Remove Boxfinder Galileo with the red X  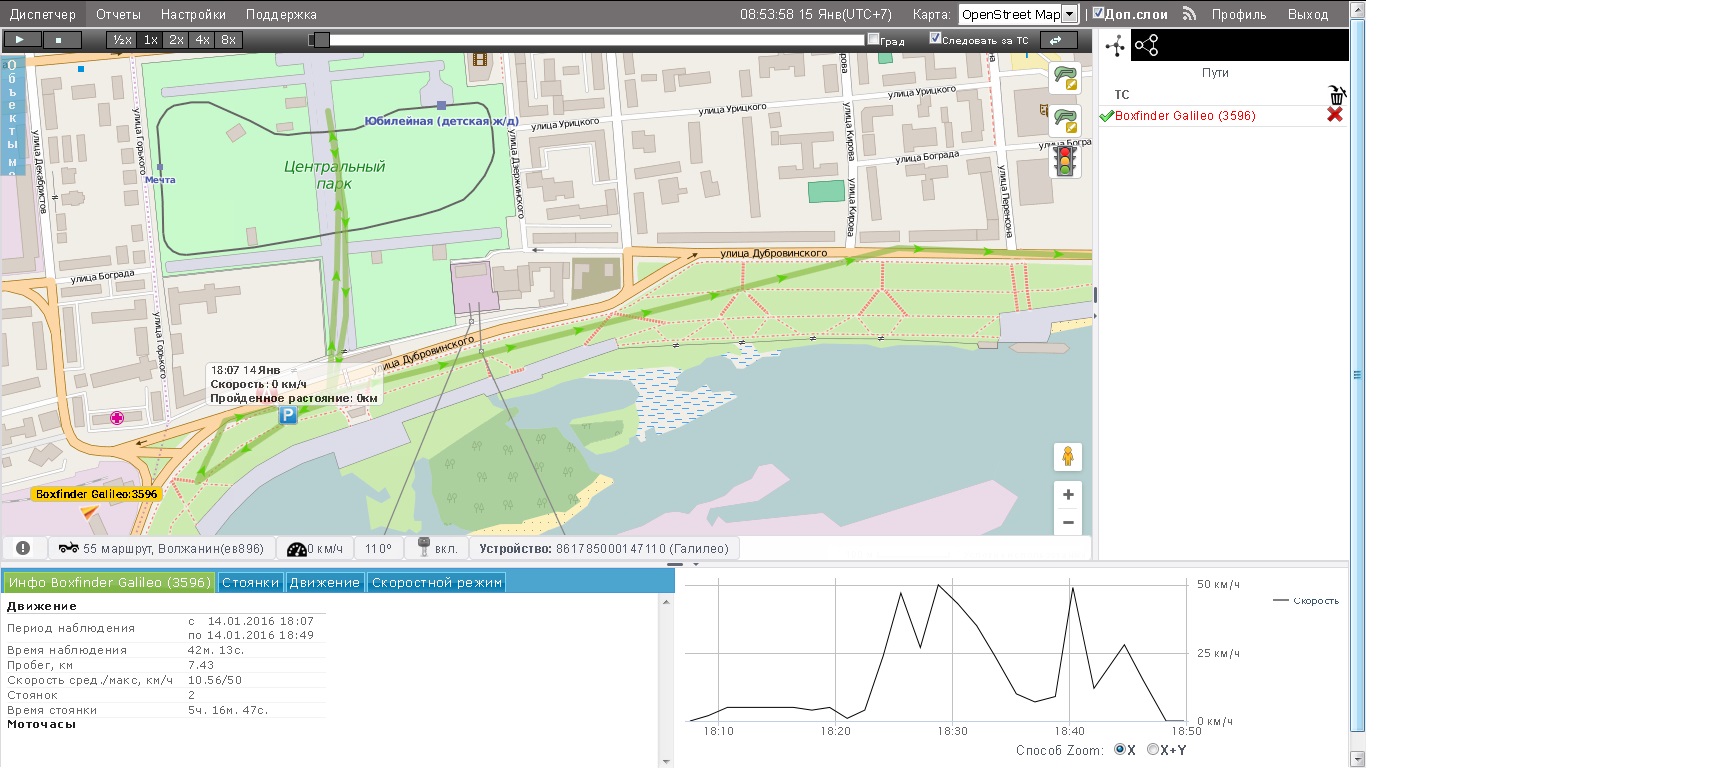[1334, 115]
